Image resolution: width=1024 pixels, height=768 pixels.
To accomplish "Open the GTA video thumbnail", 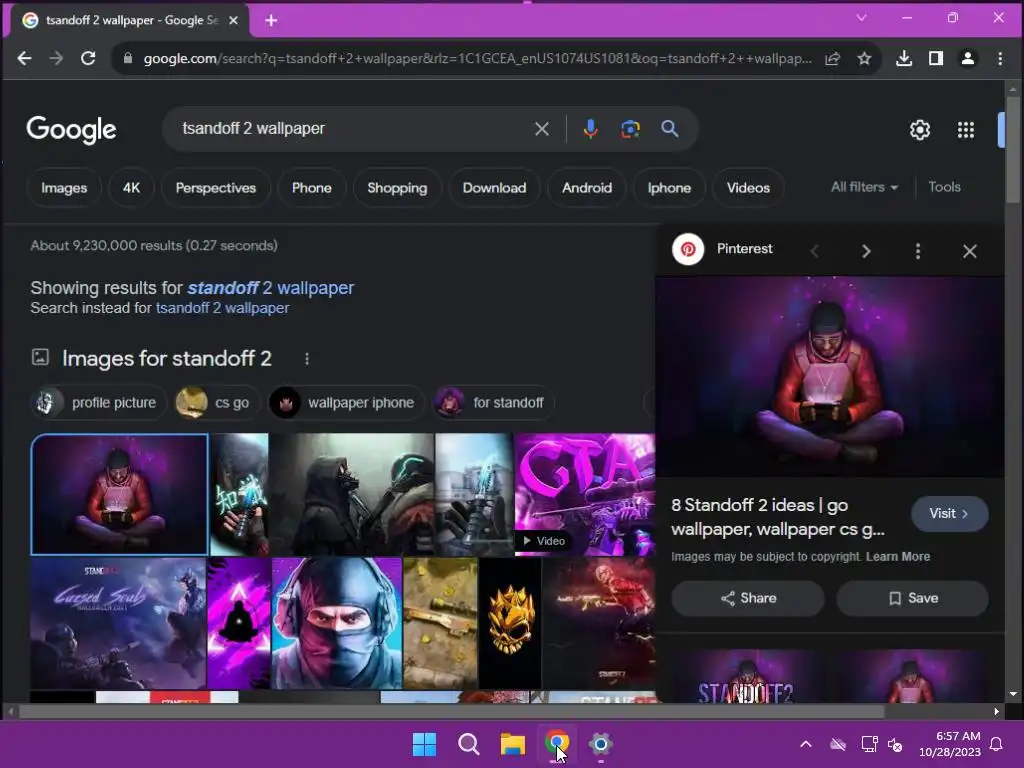I will click(x=584, y=494).
